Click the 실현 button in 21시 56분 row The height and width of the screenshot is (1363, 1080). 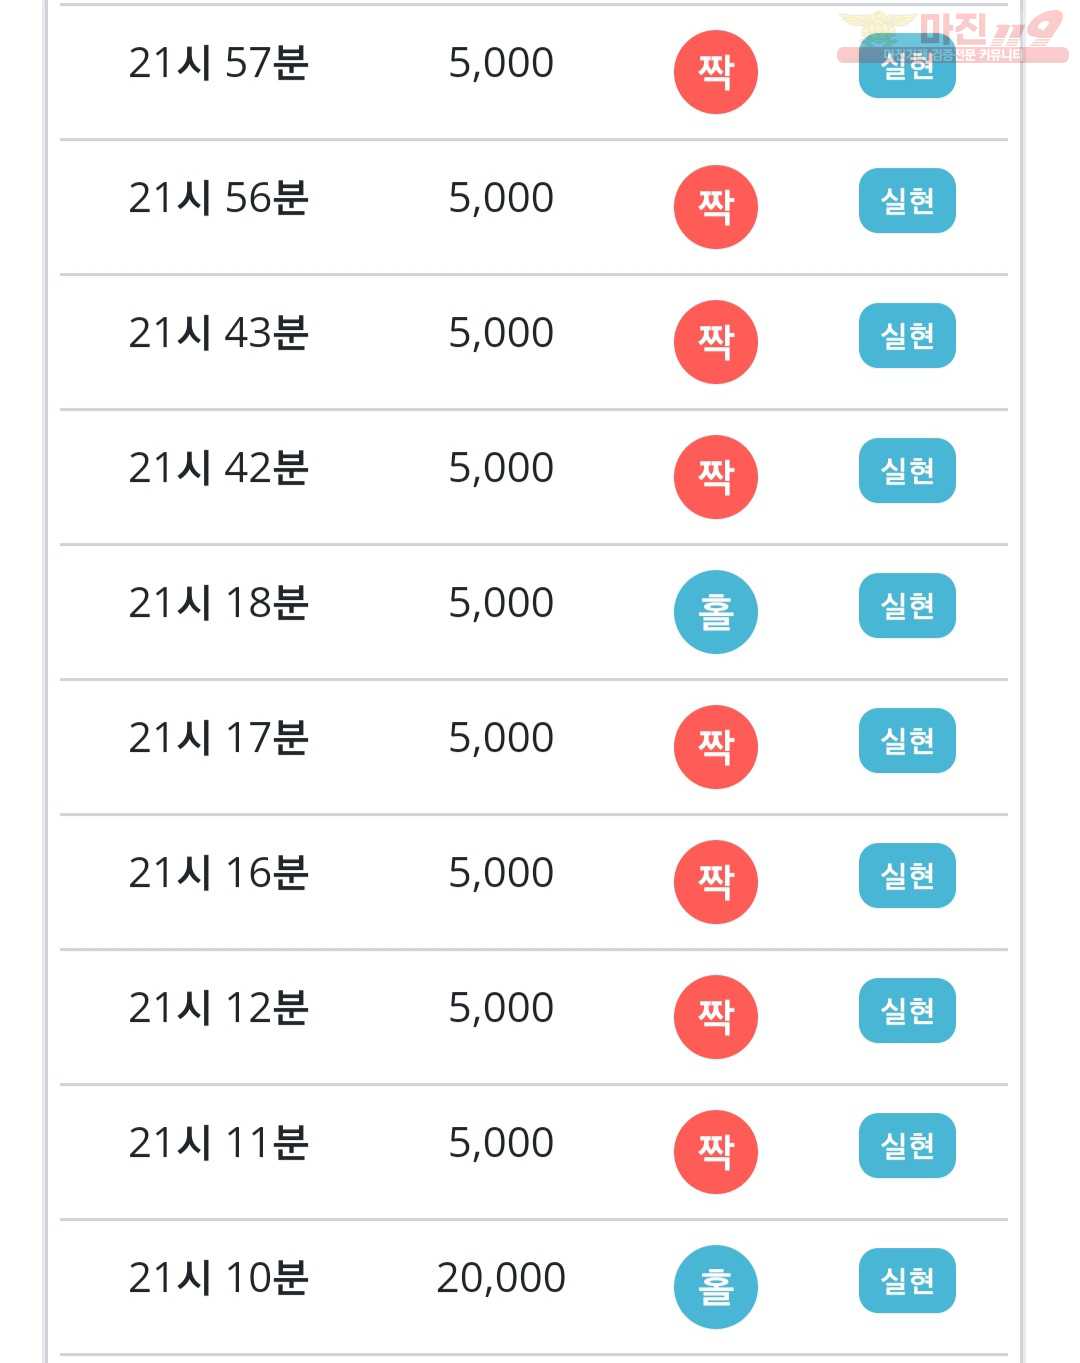click(x=907, y=201)
